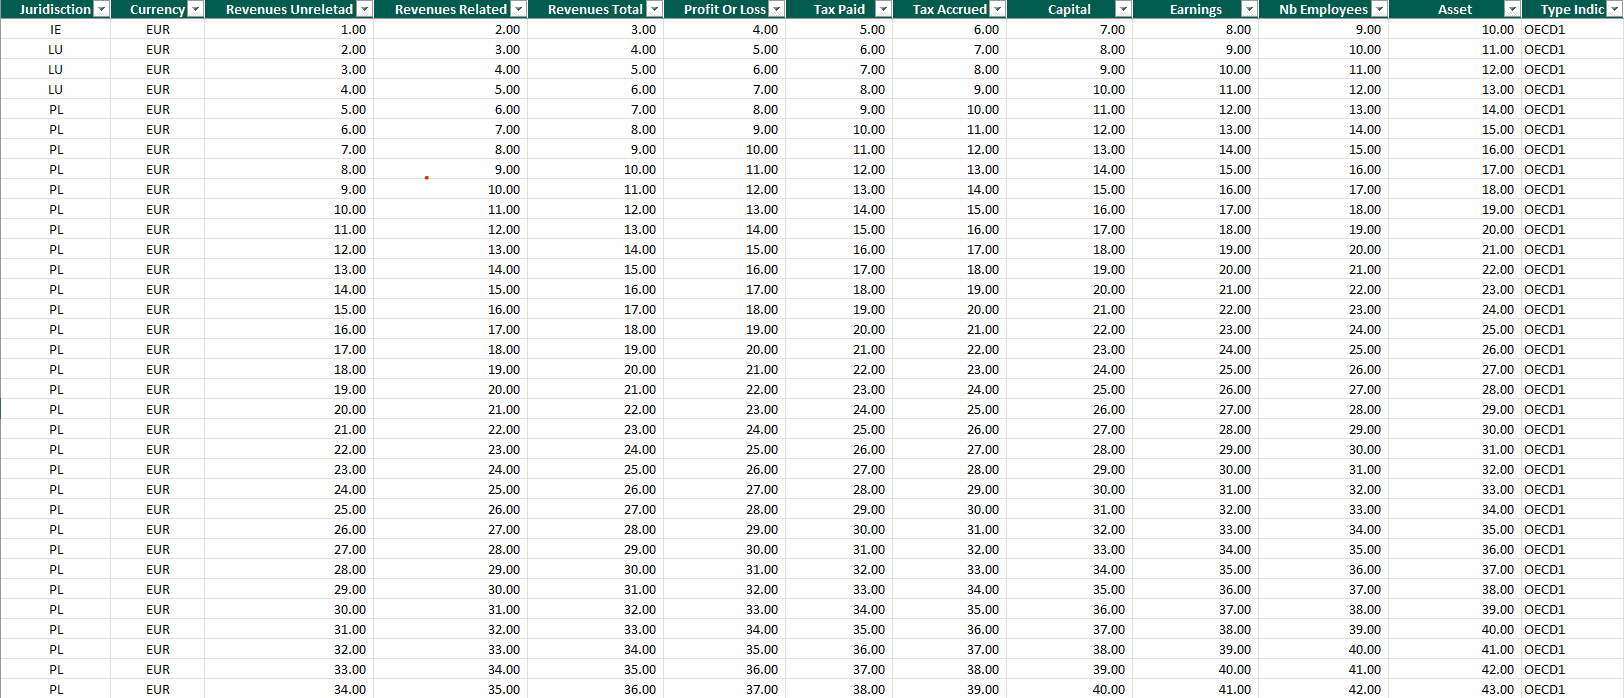Image resolution: width=1624 pixels, height=698 pixels.
Task: Select the IE jurisdiction cell
Action: [x=55, y=29]
